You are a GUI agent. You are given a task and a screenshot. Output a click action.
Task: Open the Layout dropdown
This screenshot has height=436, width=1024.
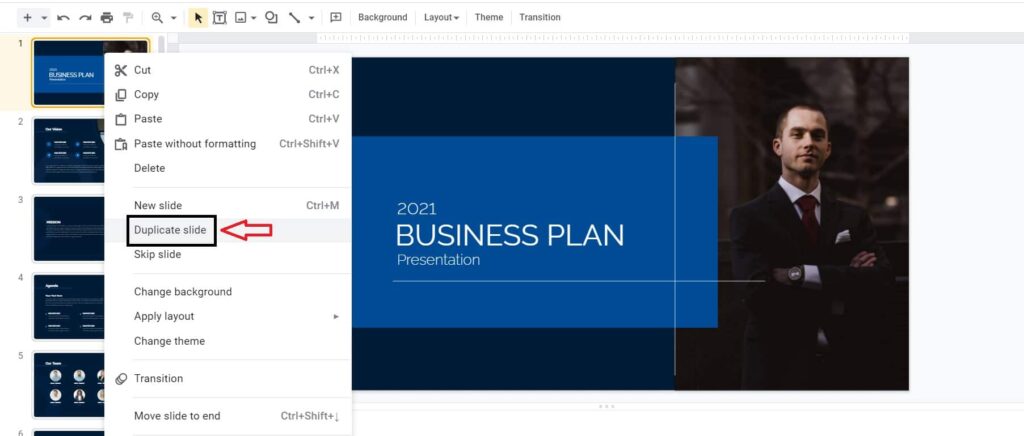[x=441, y=18]
